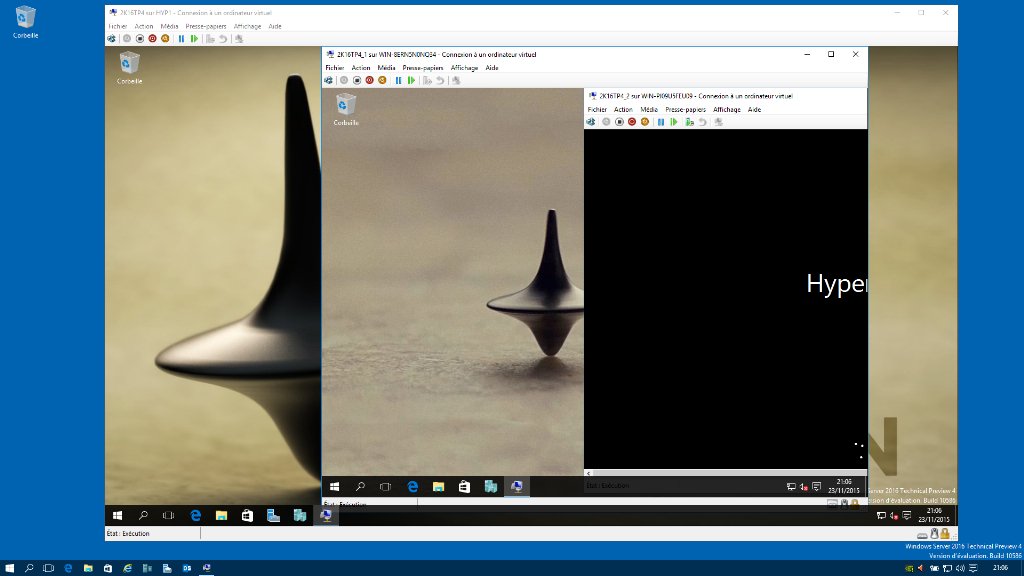This screenshot has width=1024, height=576.
Task: Open Internet Explorer in host taskbar
Action: [x=127, y=568]
